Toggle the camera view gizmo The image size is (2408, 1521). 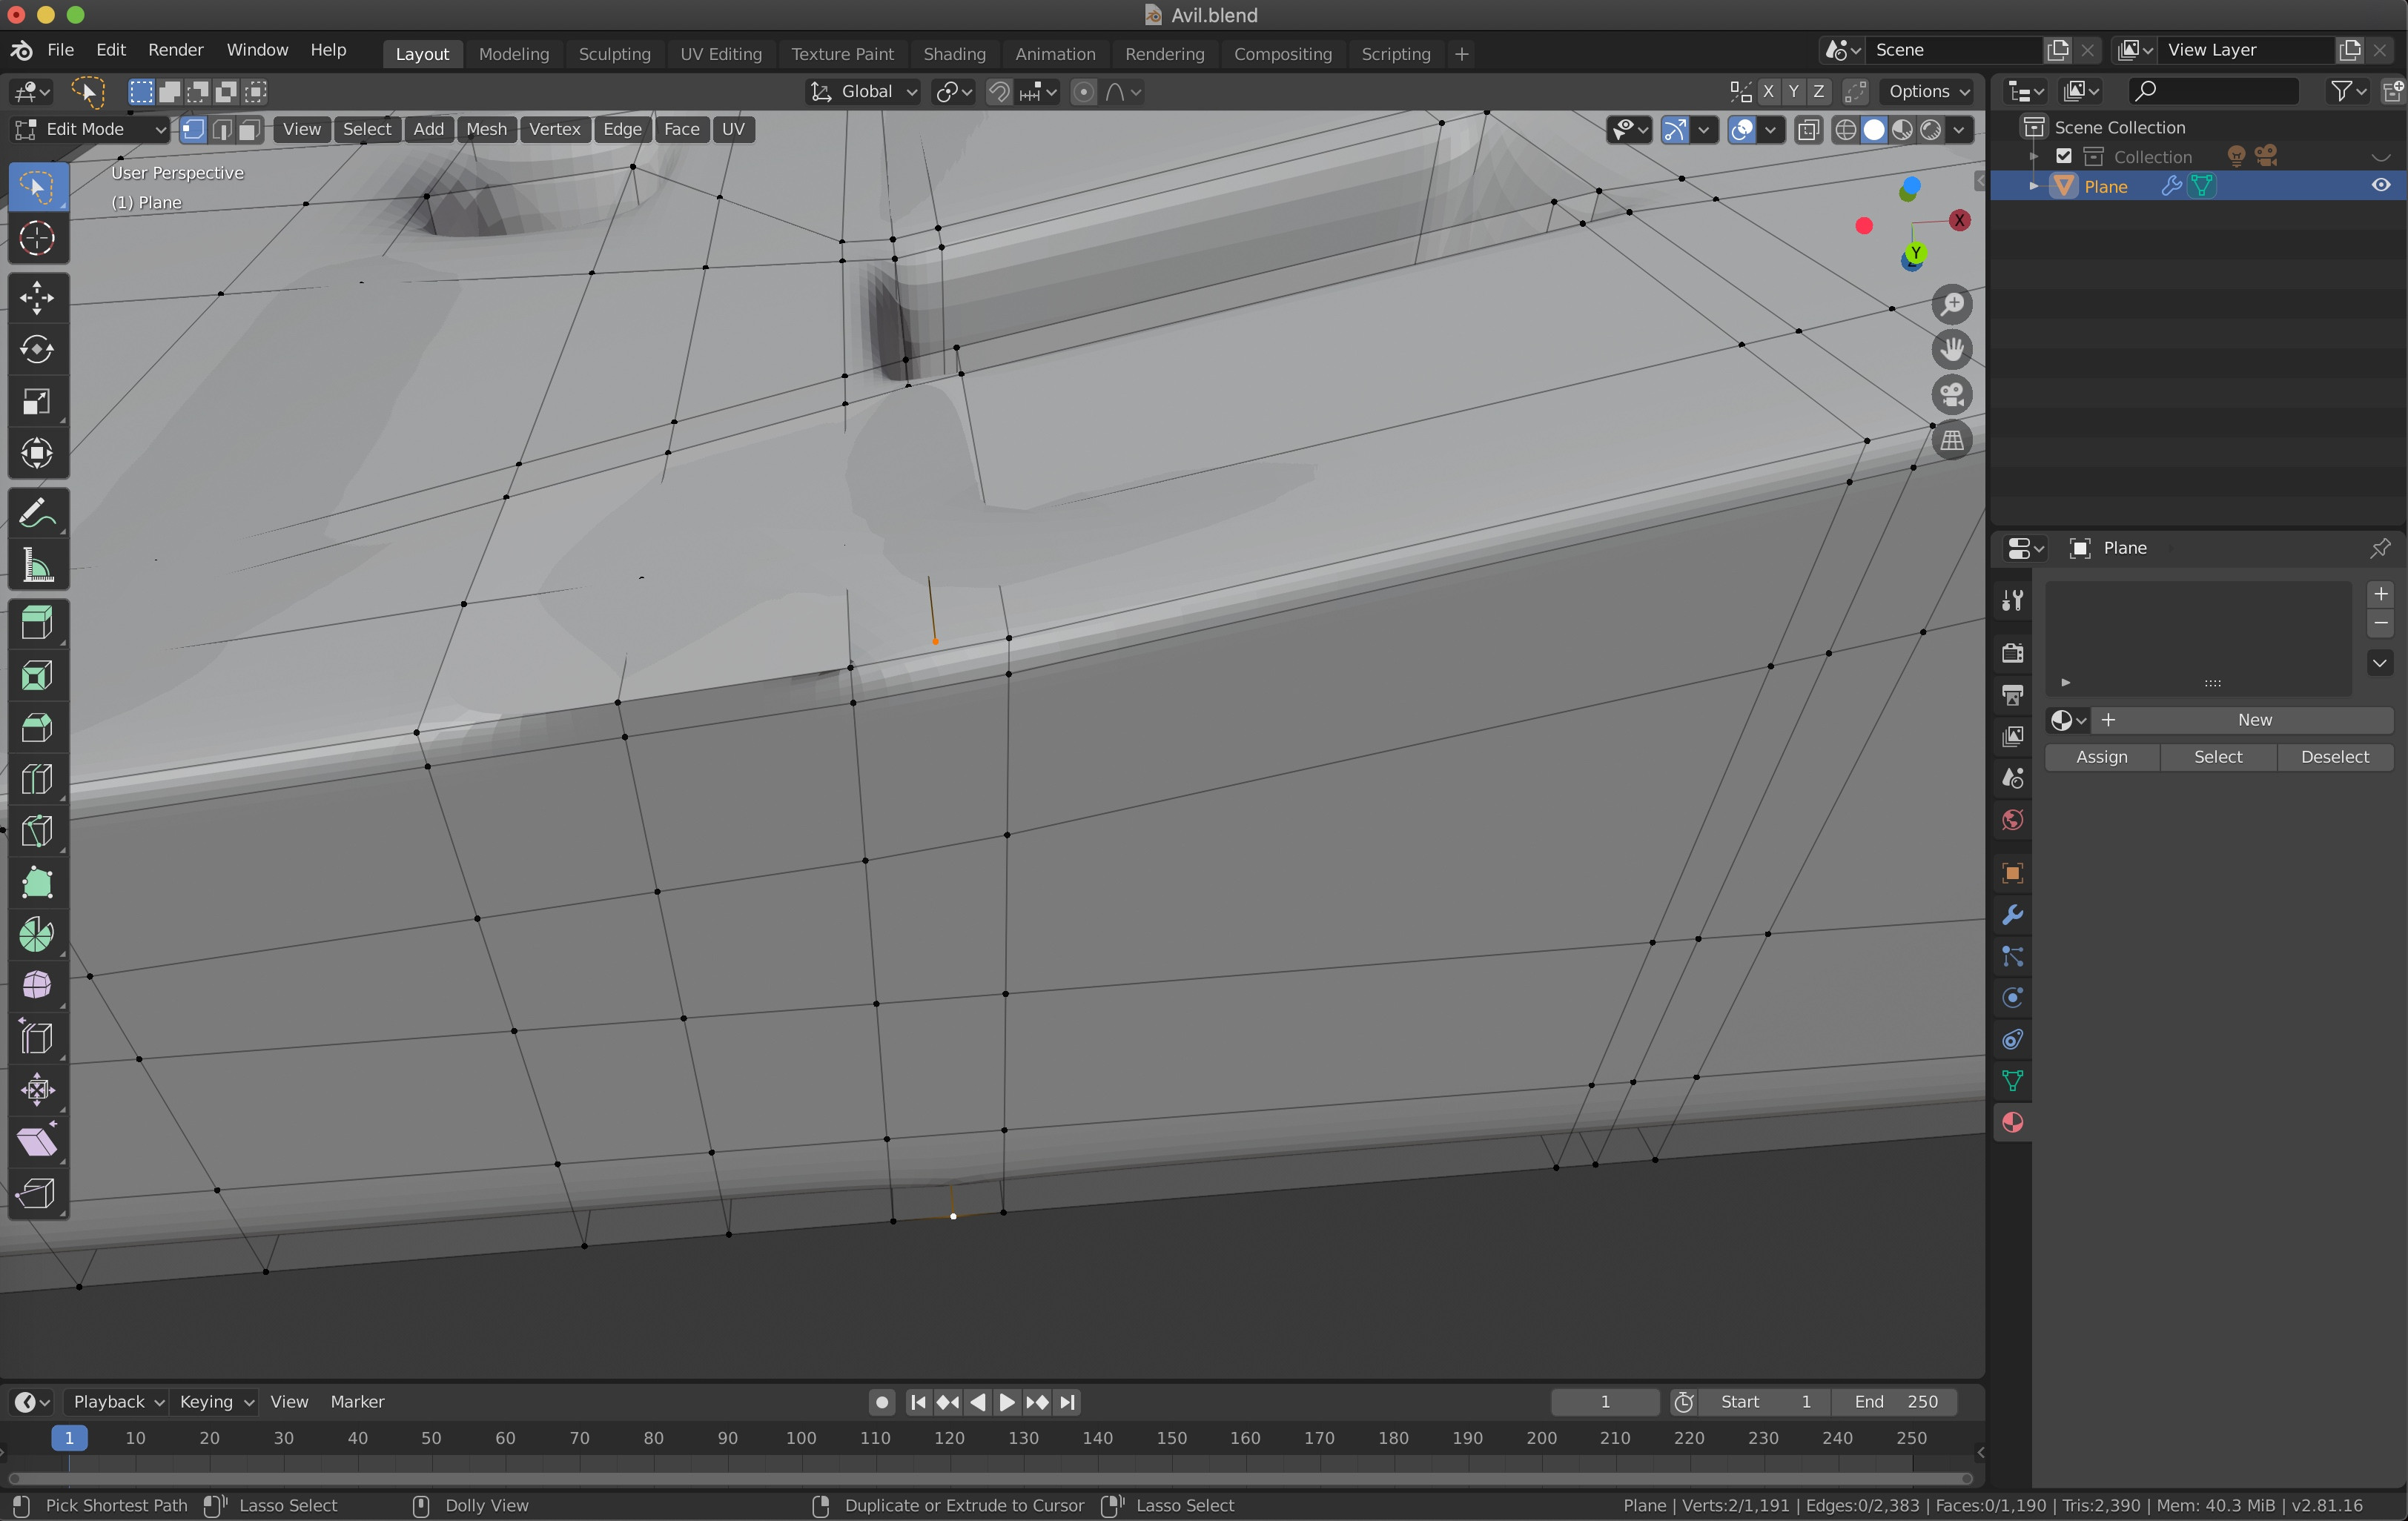coord(1952,394)
